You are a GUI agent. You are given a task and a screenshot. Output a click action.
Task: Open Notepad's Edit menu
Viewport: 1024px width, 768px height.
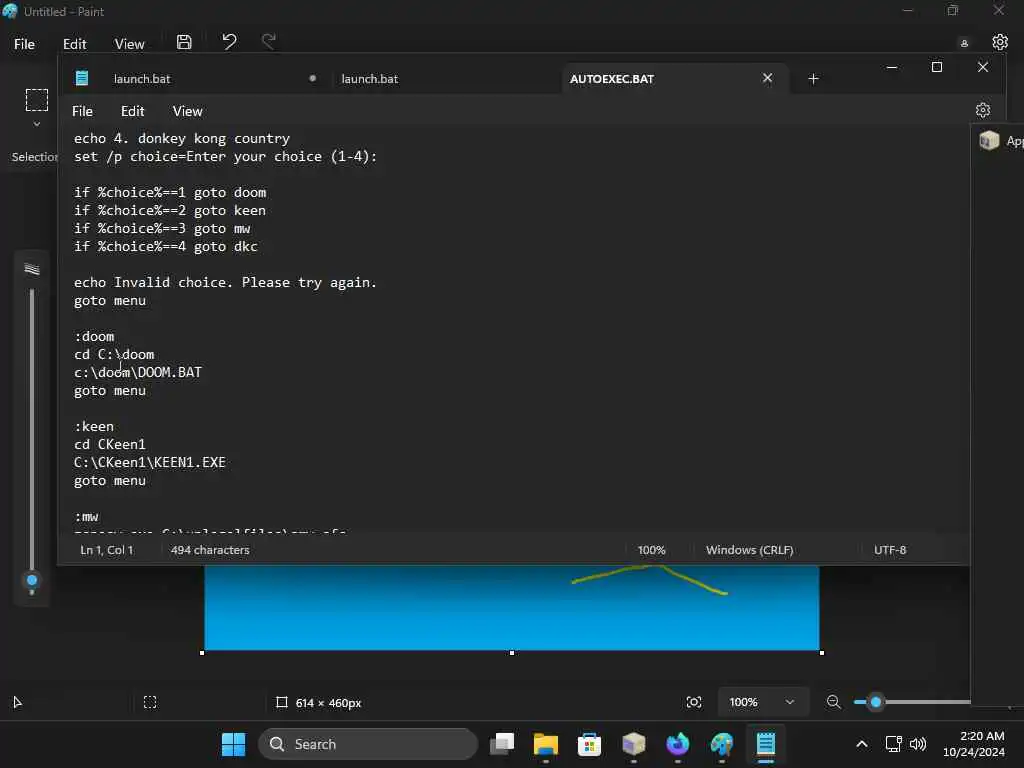pyautogui.click(x=133, y=111)
